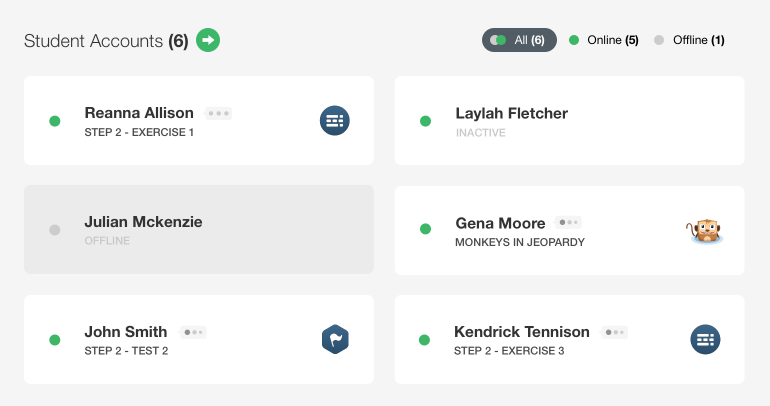Click John Smith's progress dots indicator
The height and width of the screenshot is (406, 770).
point(192,332)
